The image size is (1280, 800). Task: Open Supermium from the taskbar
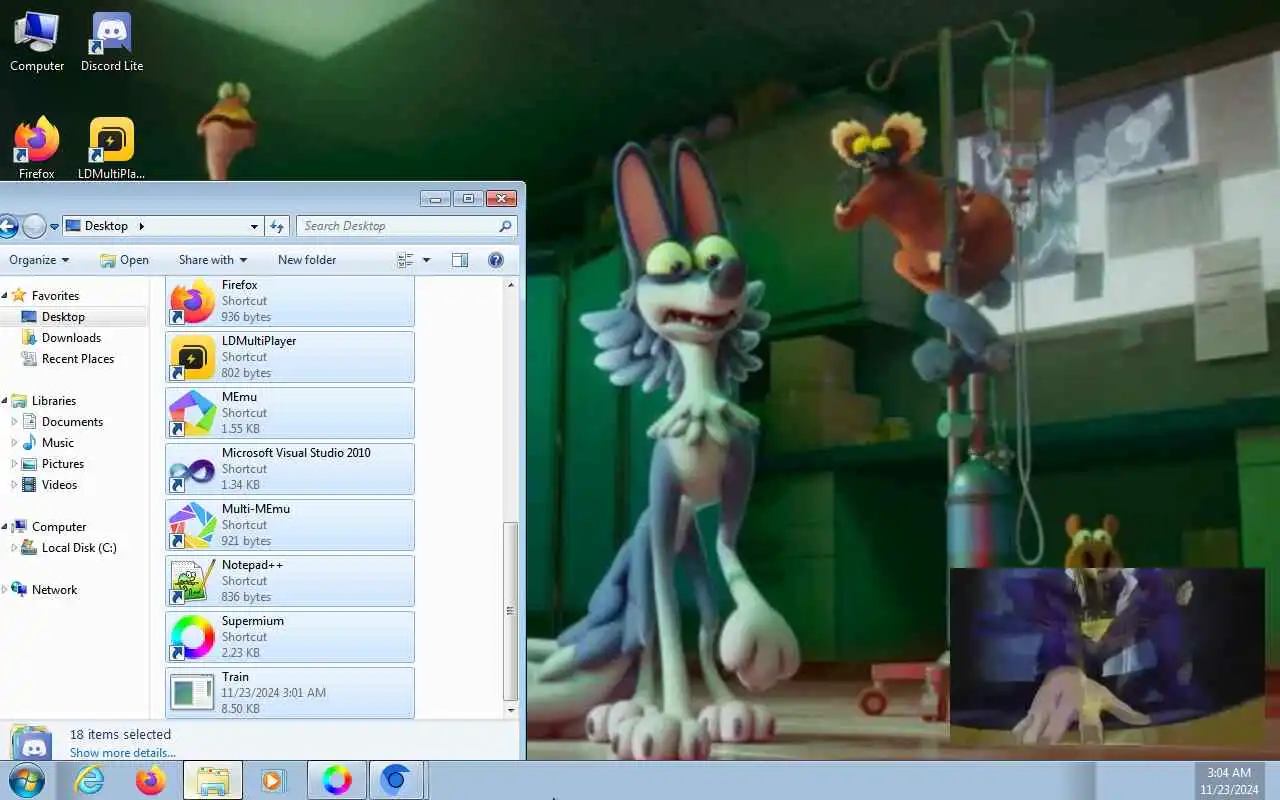(337, 780)
